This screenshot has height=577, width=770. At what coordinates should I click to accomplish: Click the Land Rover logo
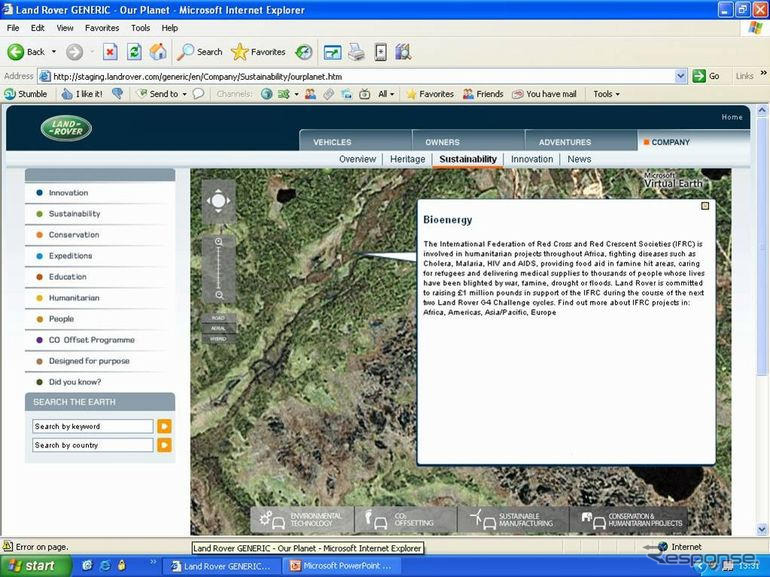66,129
